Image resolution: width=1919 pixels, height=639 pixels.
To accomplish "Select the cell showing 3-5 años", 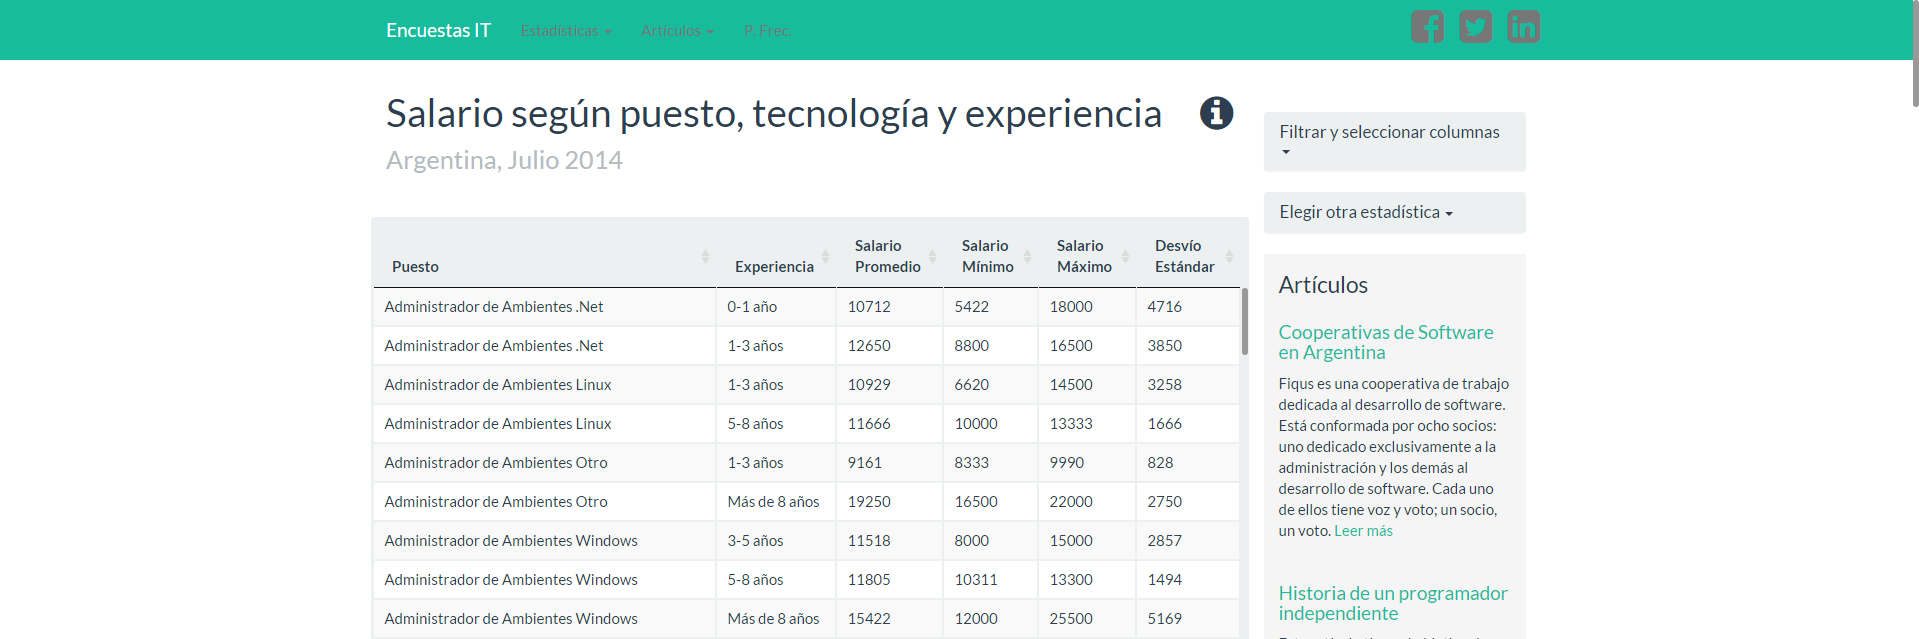I will pyautogui.click(x=776, y=541).
